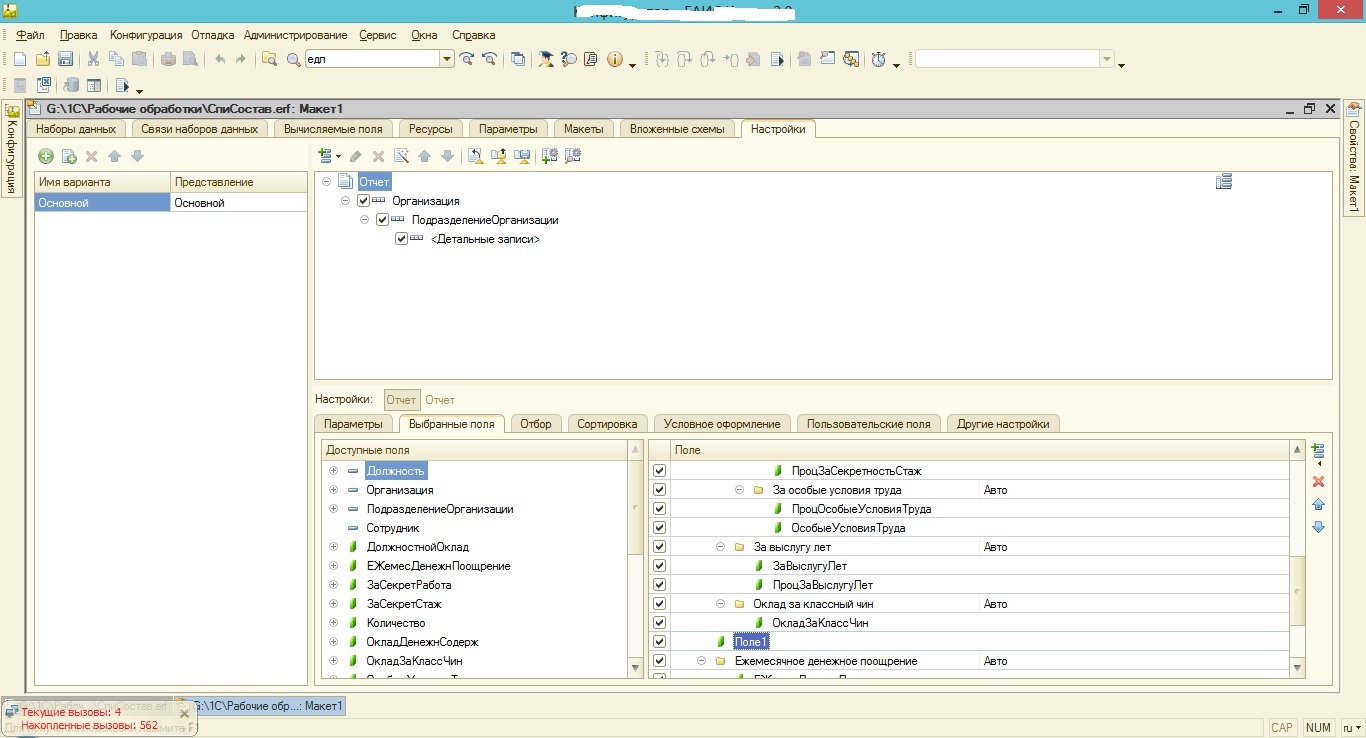
Task: Click the add new structure element icon
Action: click(x=325, y=156)
